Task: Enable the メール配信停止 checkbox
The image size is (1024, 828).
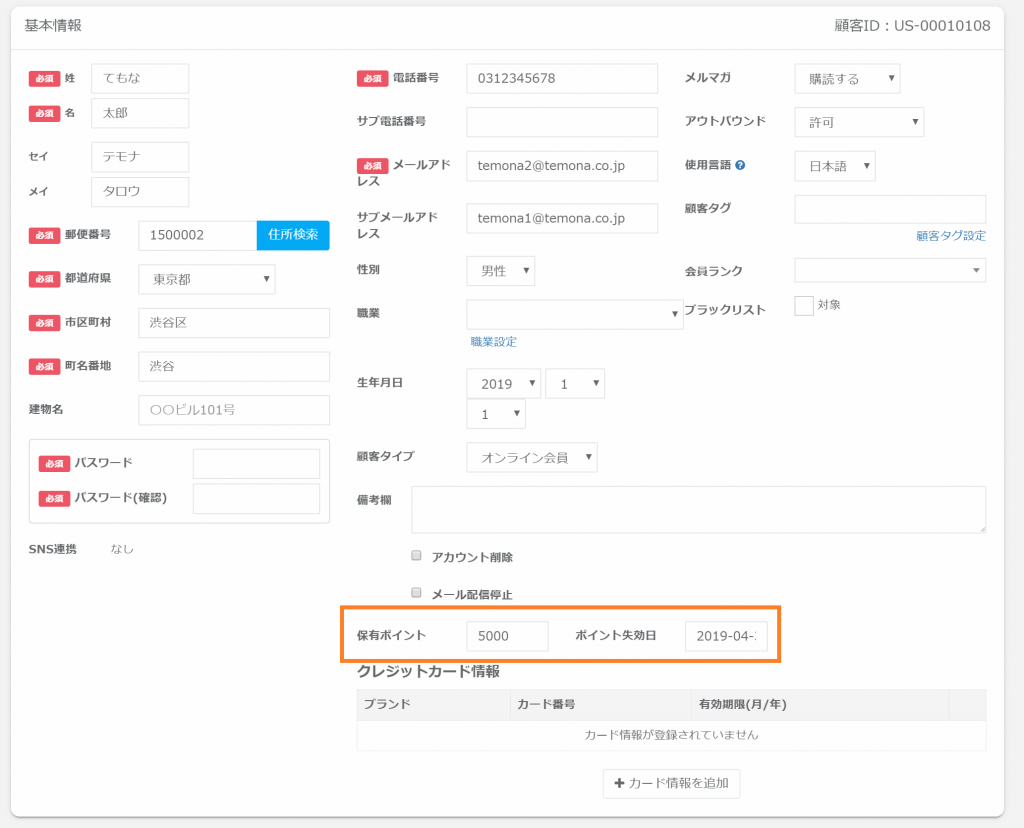Action: click(x=417, y=593)
